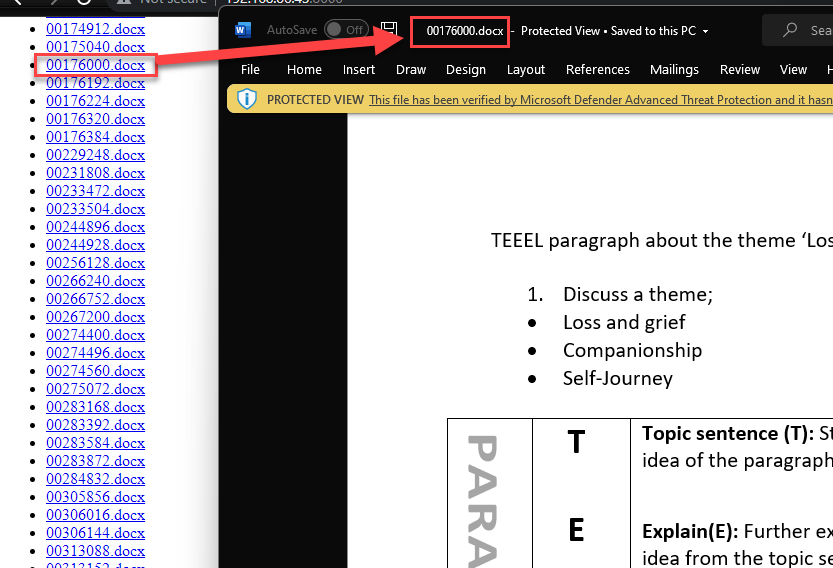Open 00305856.docx link in browser
Image resolution: width=833 pixels, height=568 pixels.
96,497
